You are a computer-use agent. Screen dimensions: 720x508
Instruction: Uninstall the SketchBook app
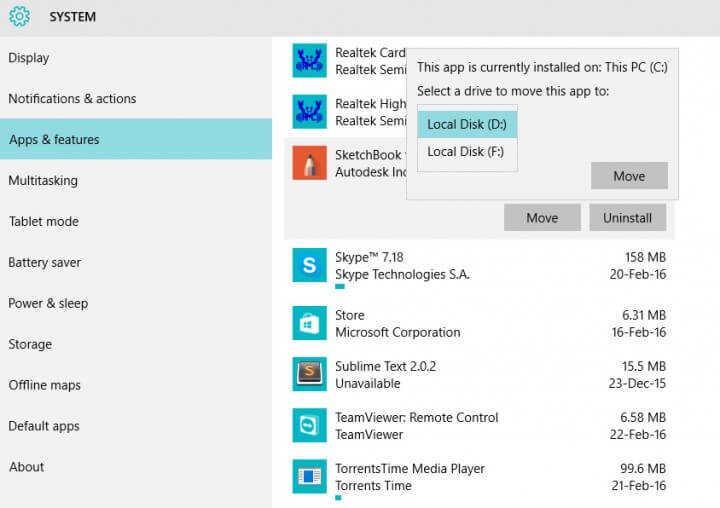pyautogui.click(x=628, y=218)
